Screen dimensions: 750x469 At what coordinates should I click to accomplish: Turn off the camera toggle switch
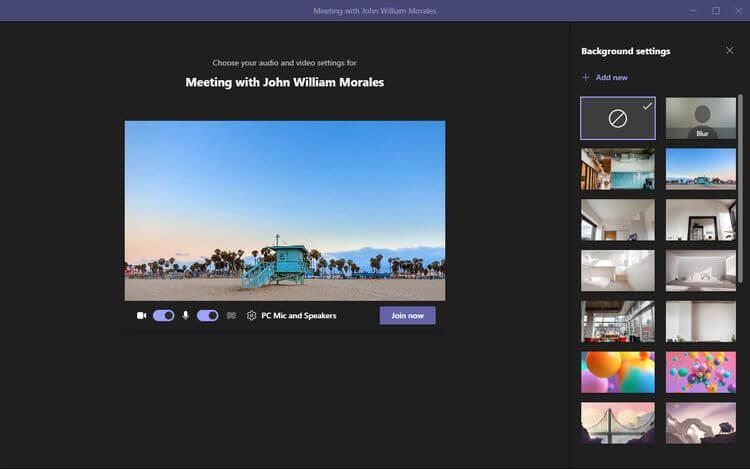[x=164, y=316]
